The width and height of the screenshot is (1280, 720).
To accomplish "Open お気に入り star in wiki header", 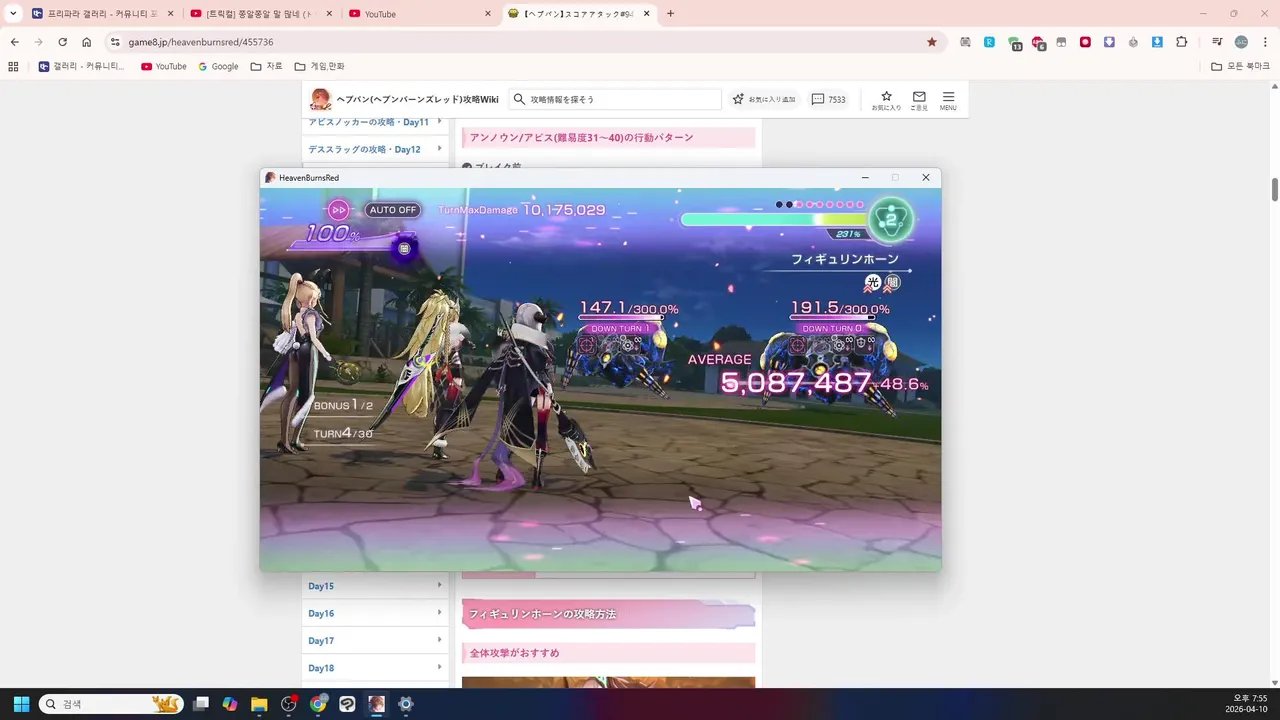I will click(x=886, y=100).
